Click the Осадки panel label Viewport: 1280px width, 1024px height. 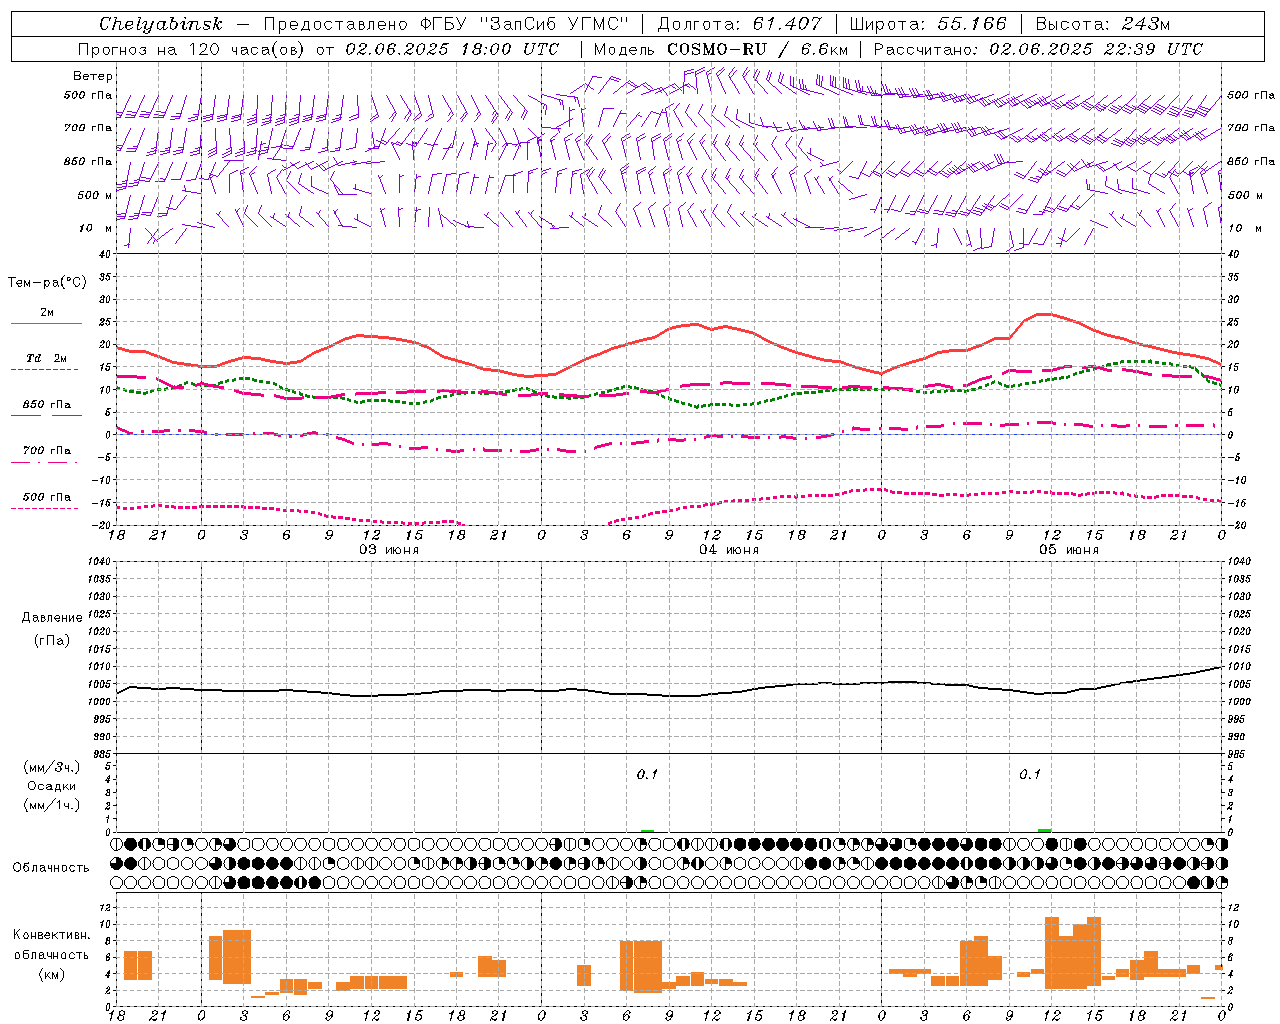click(x=52, y=786)
